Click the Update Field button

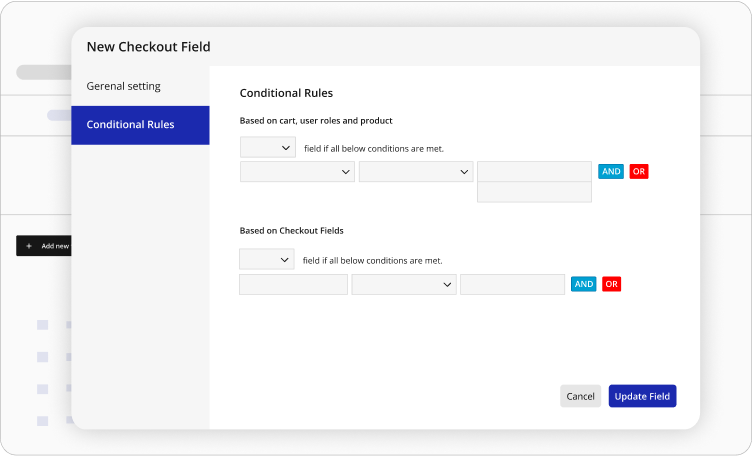(x=642, y=396)
